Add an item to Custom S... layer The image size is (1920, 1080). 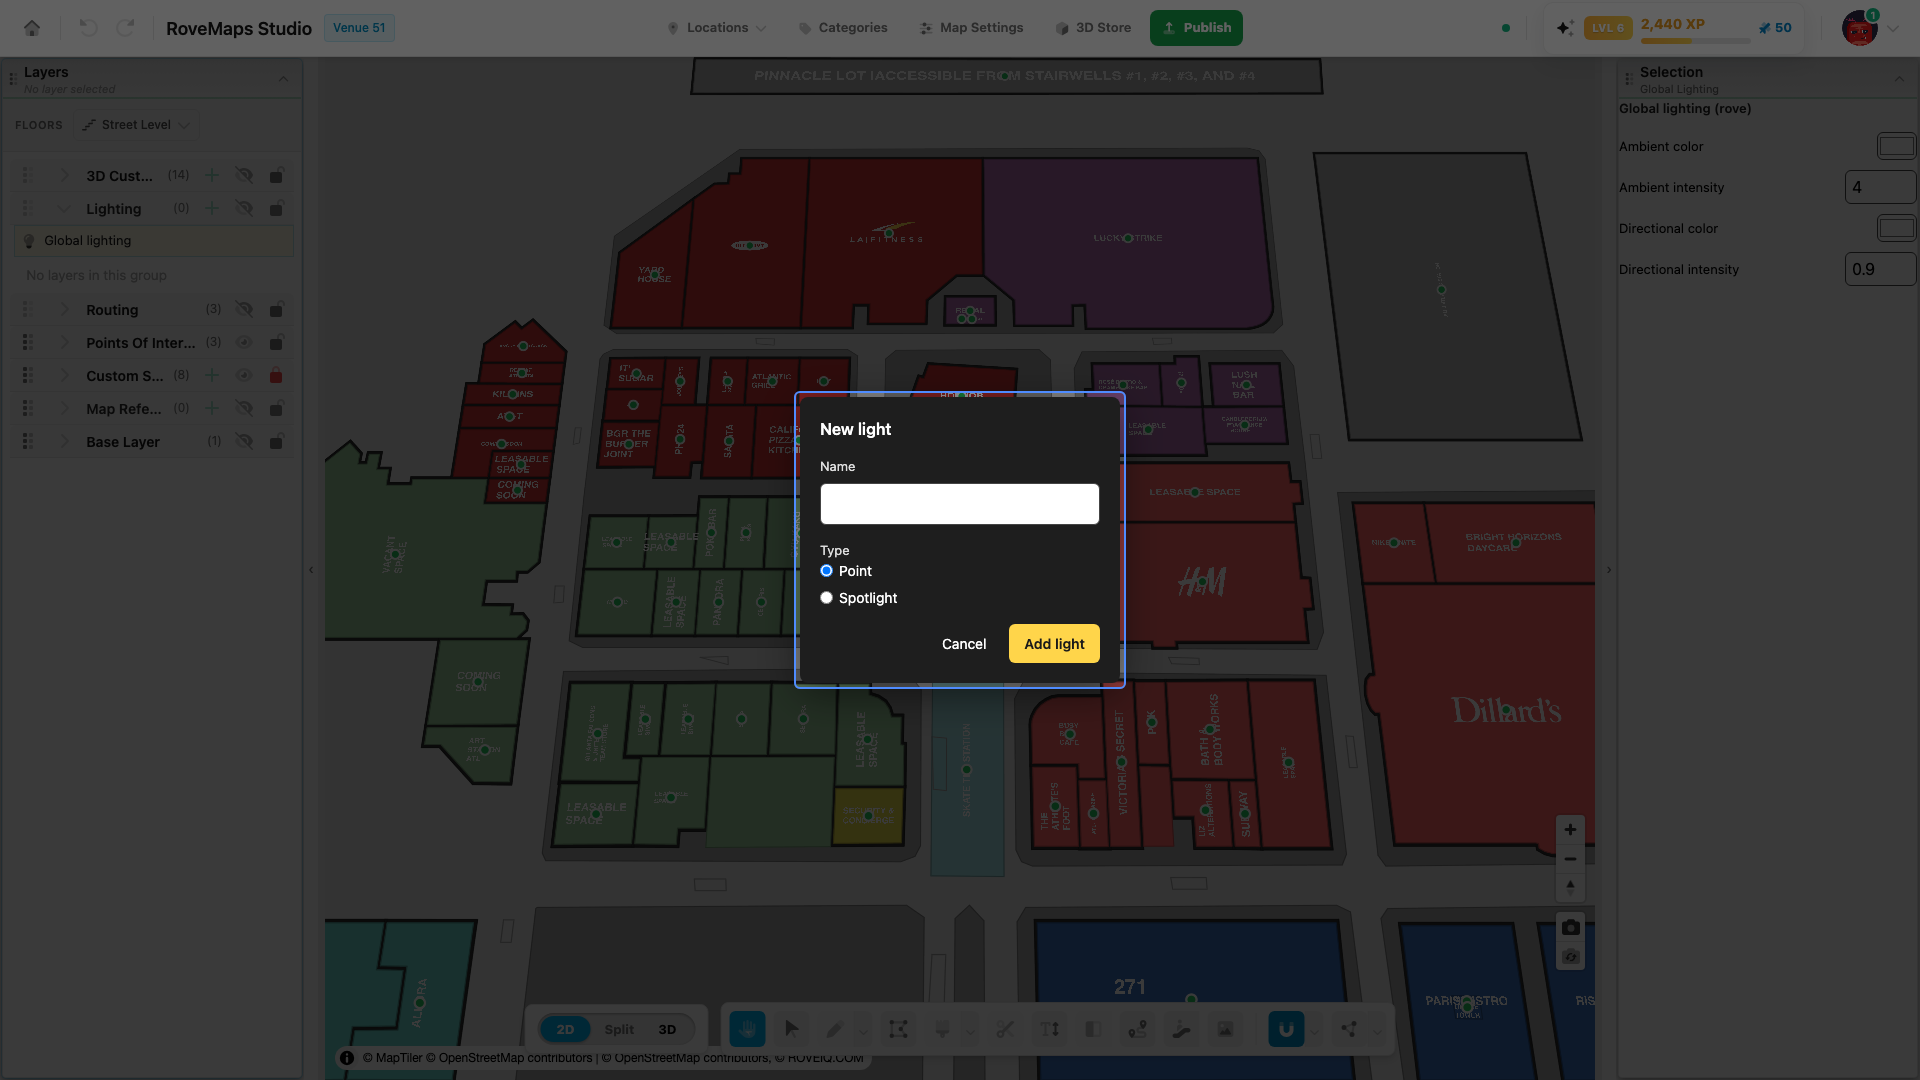[x=212, y=375]
